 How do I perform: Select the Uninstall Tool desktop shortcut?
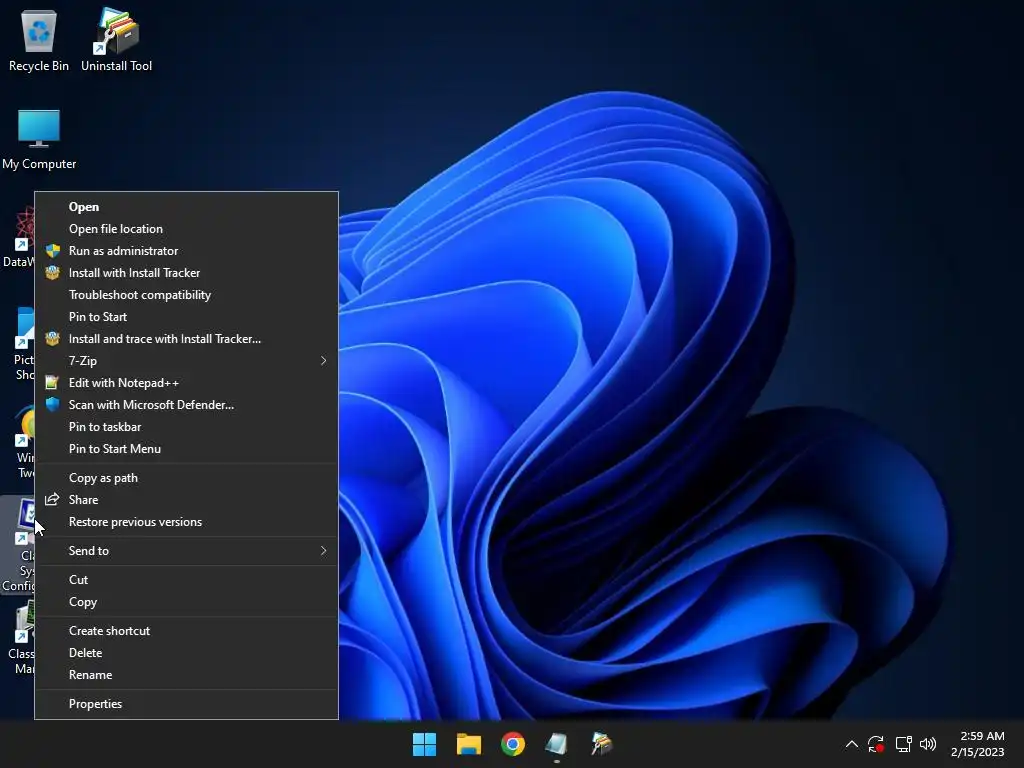tap(116, 40)
